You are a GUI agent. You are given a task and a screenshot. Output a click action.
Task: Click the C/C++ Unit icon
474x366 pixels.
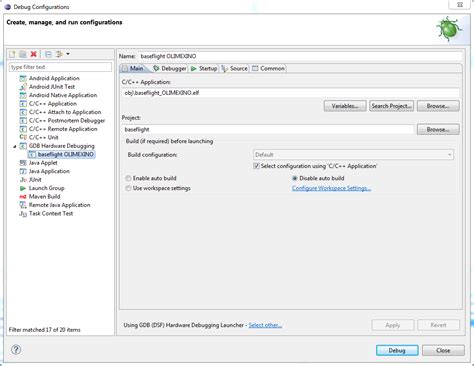[23, 137]
